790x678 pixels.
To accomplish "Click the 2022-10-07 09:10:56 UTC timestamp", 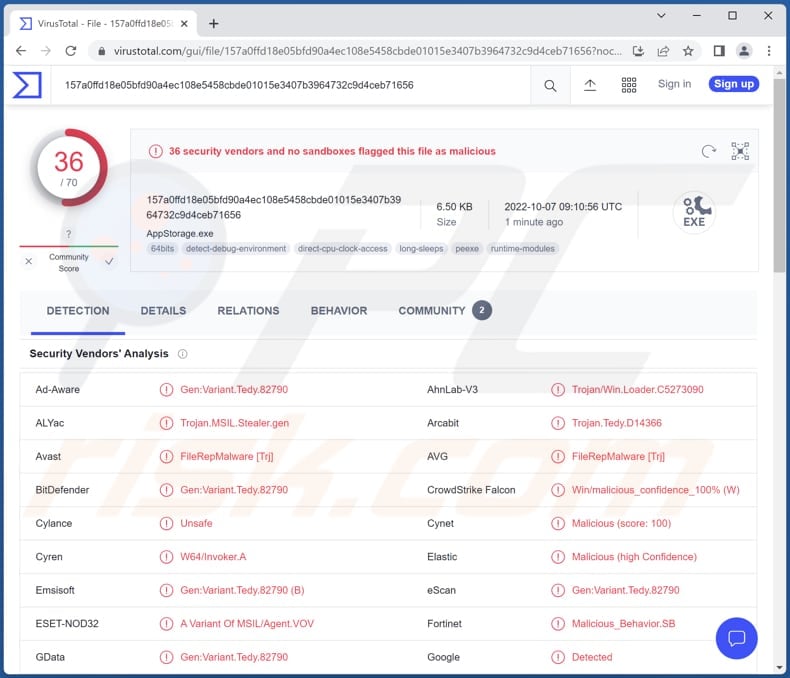I will point(563,207).
